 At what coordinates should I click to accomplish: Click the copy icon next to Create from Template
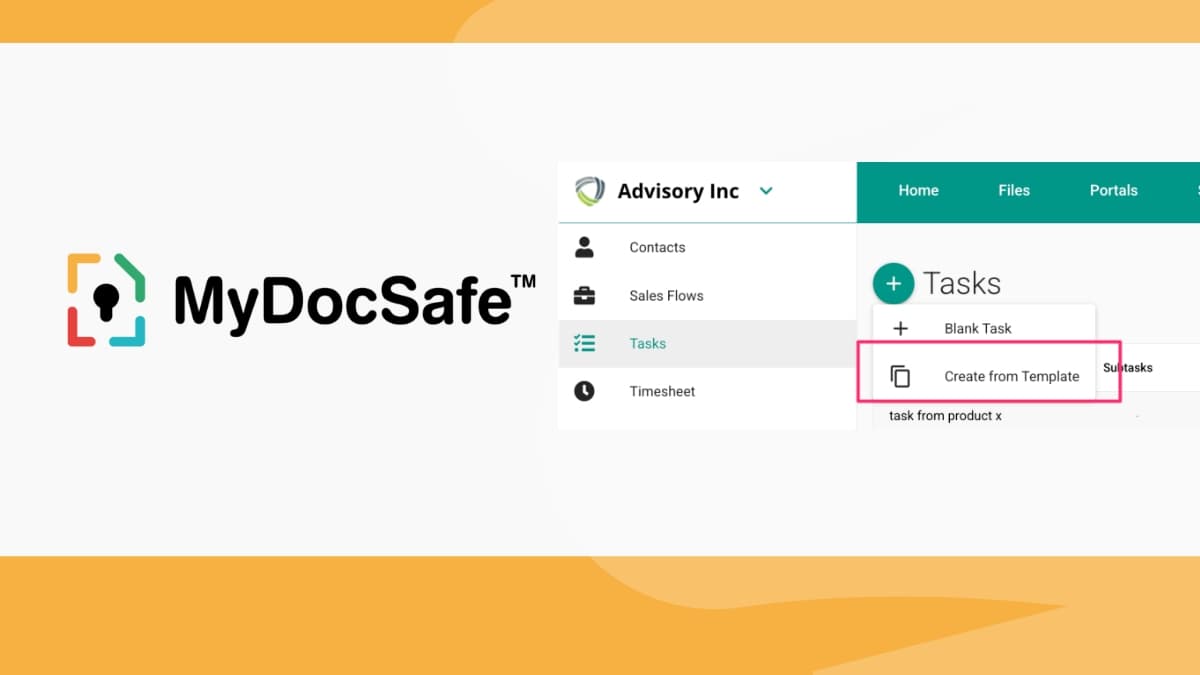click(901, 376)
